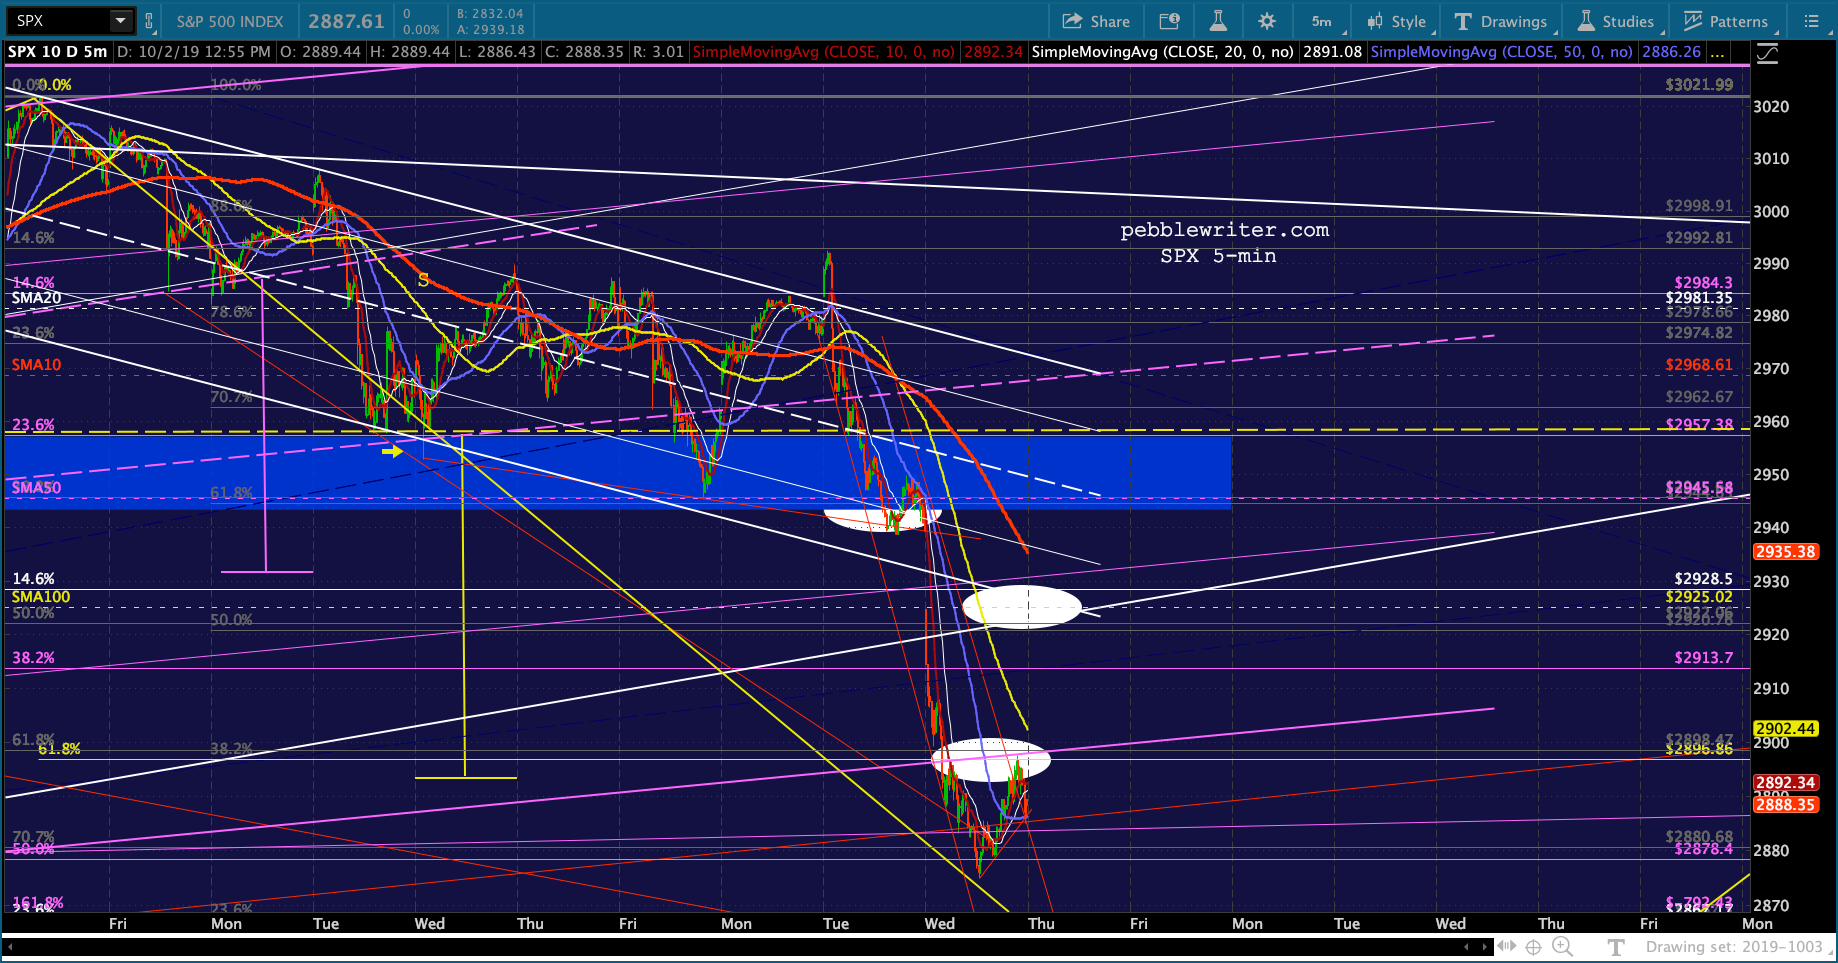Screen dimensions: 1838x963
Task: Expand the 5m timeframe selector
Action: [1322, 21]
